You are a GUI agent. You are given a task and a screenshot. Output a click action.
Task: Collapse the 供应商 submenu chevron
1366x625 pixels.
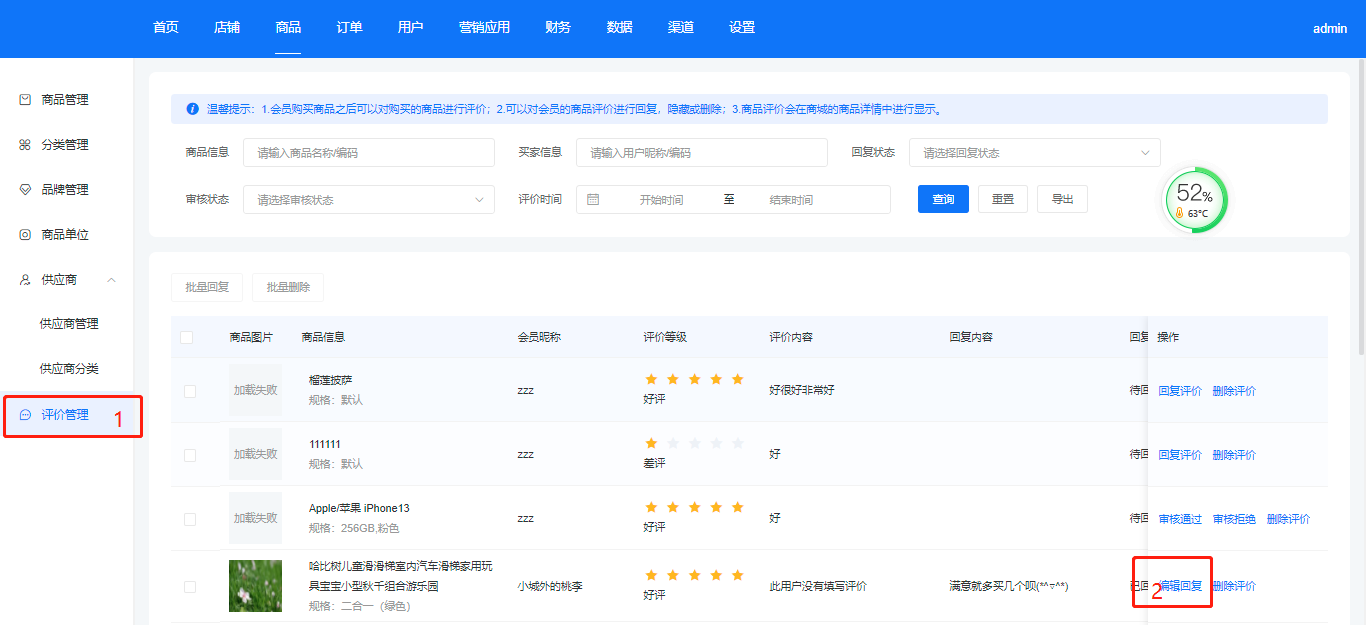pos(111,280)
